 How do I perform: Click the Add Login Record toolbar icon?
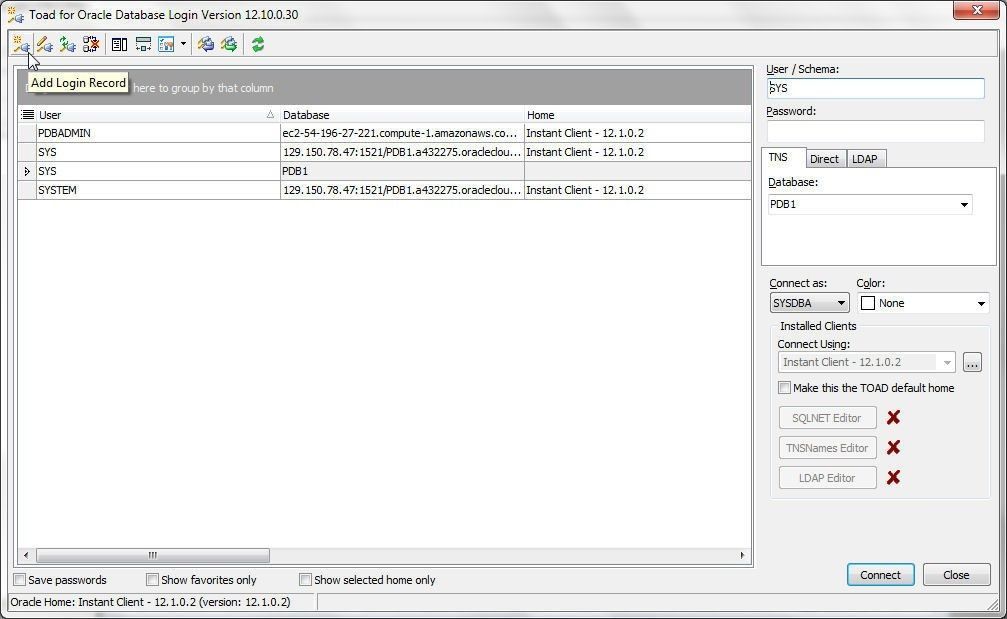click(21, 44)
